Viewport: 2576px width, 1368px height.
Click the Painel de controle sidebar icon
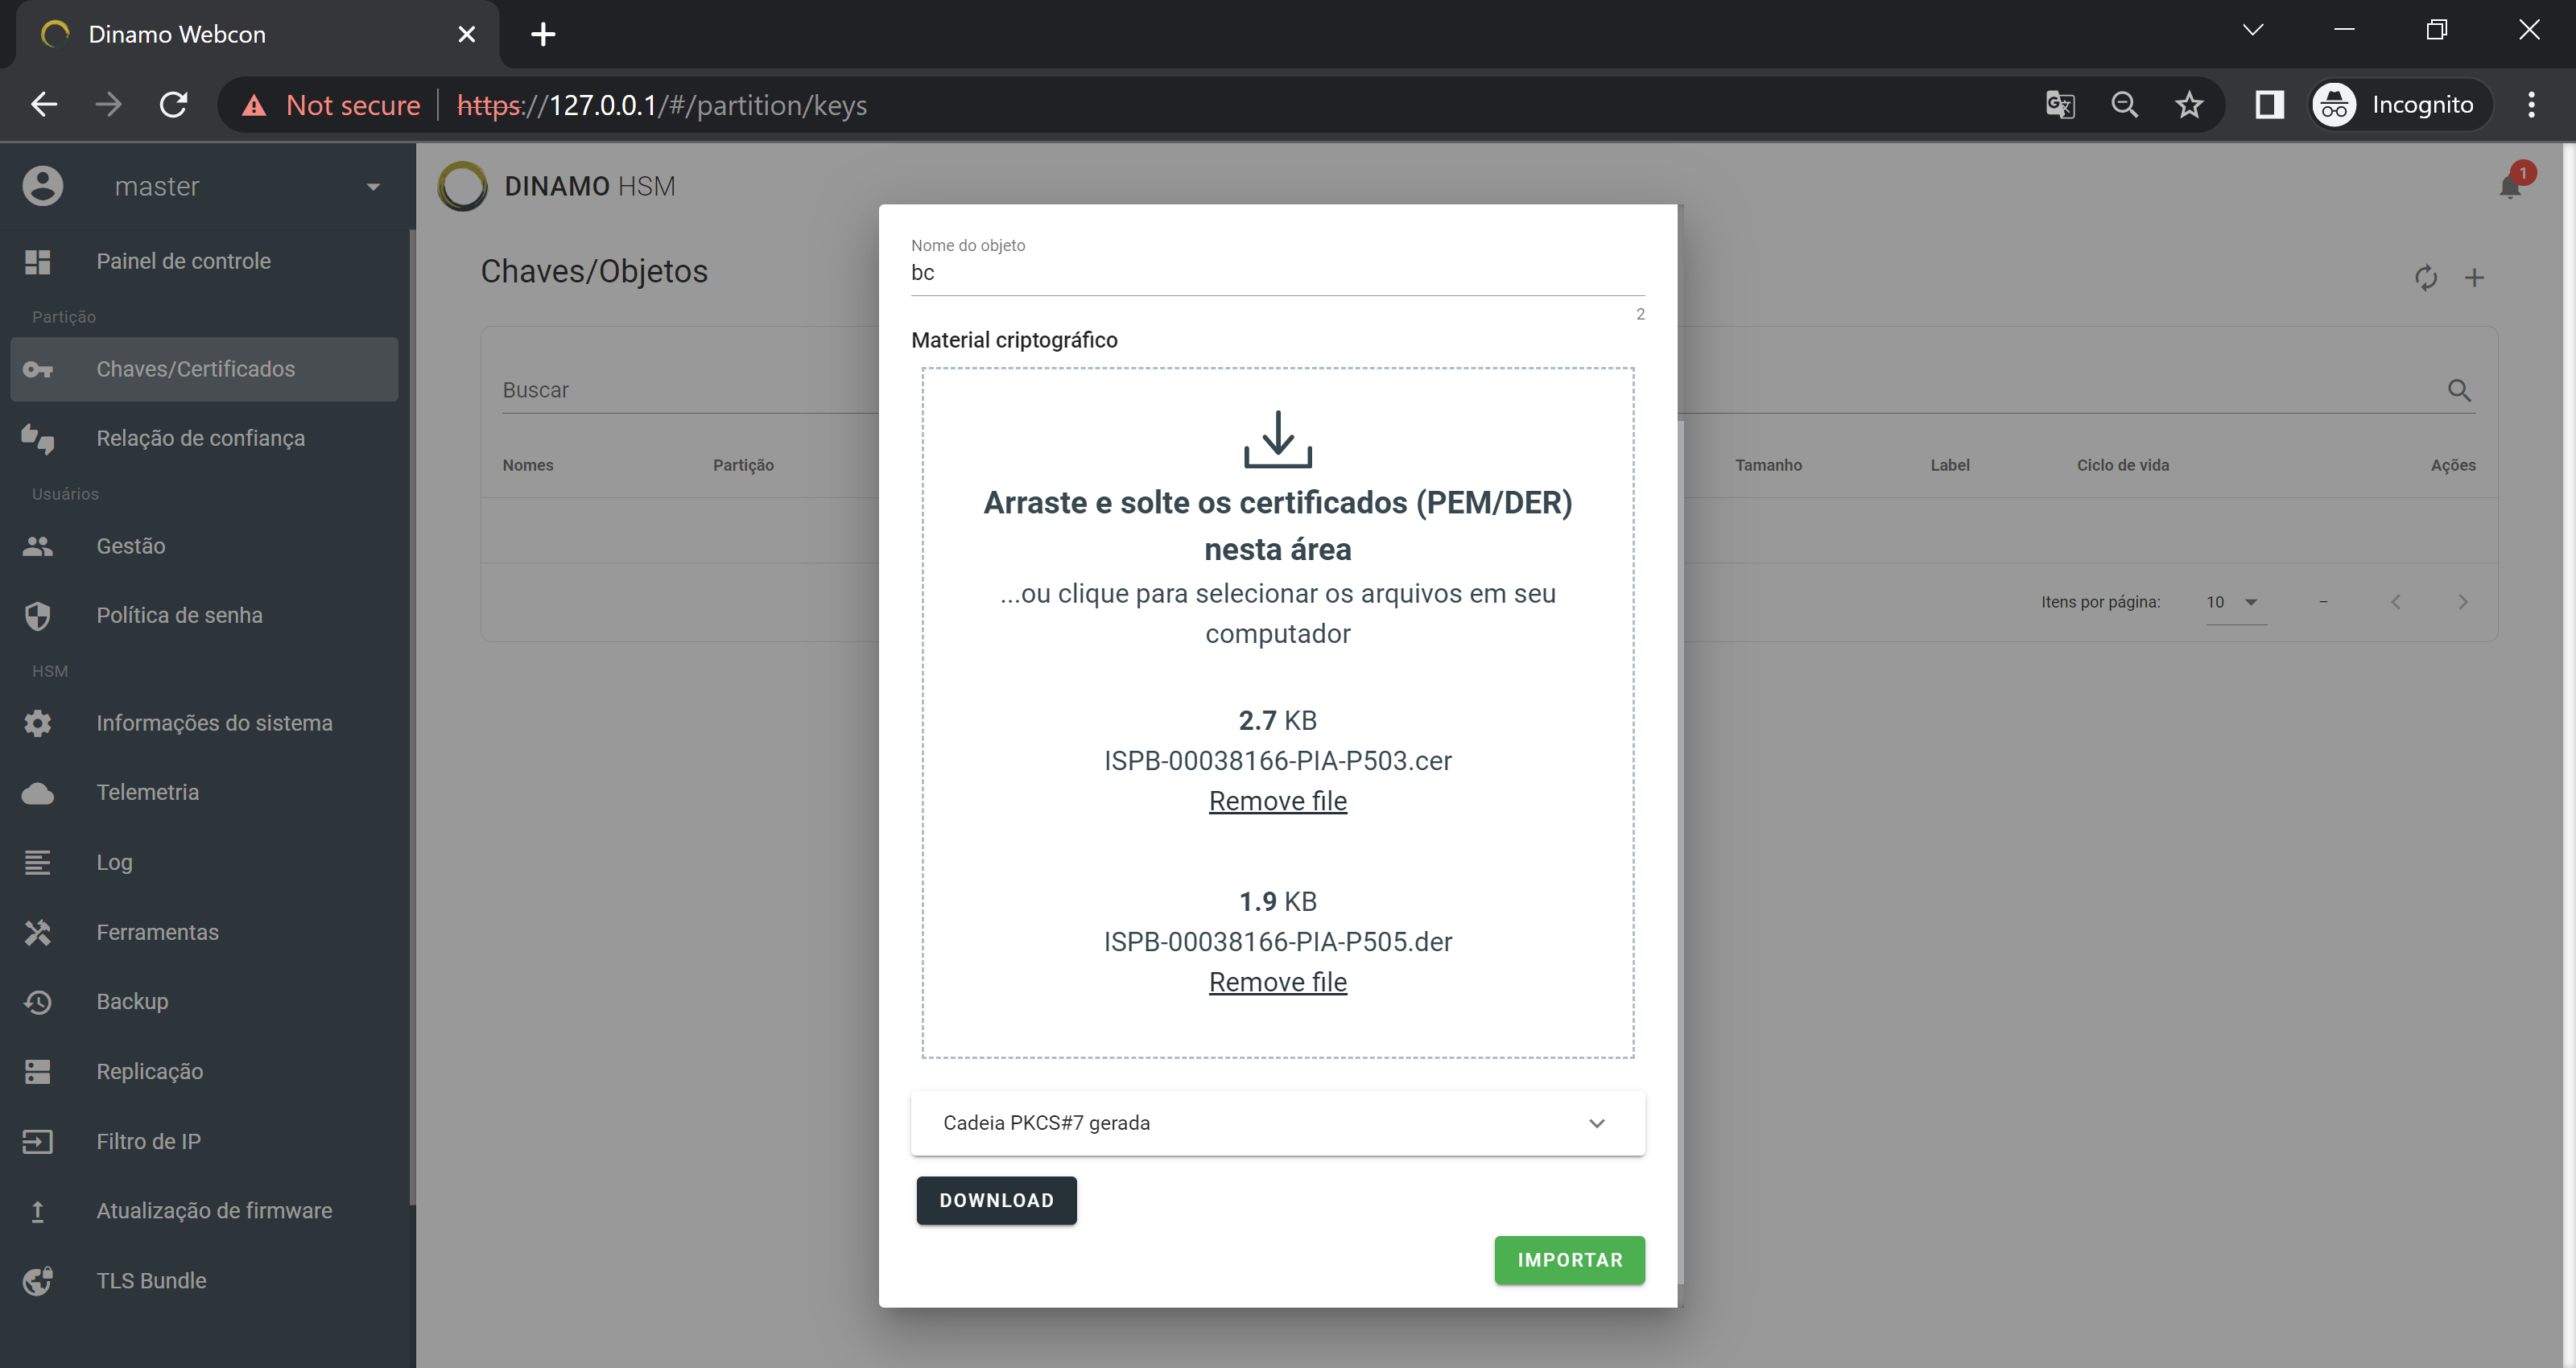41,261
